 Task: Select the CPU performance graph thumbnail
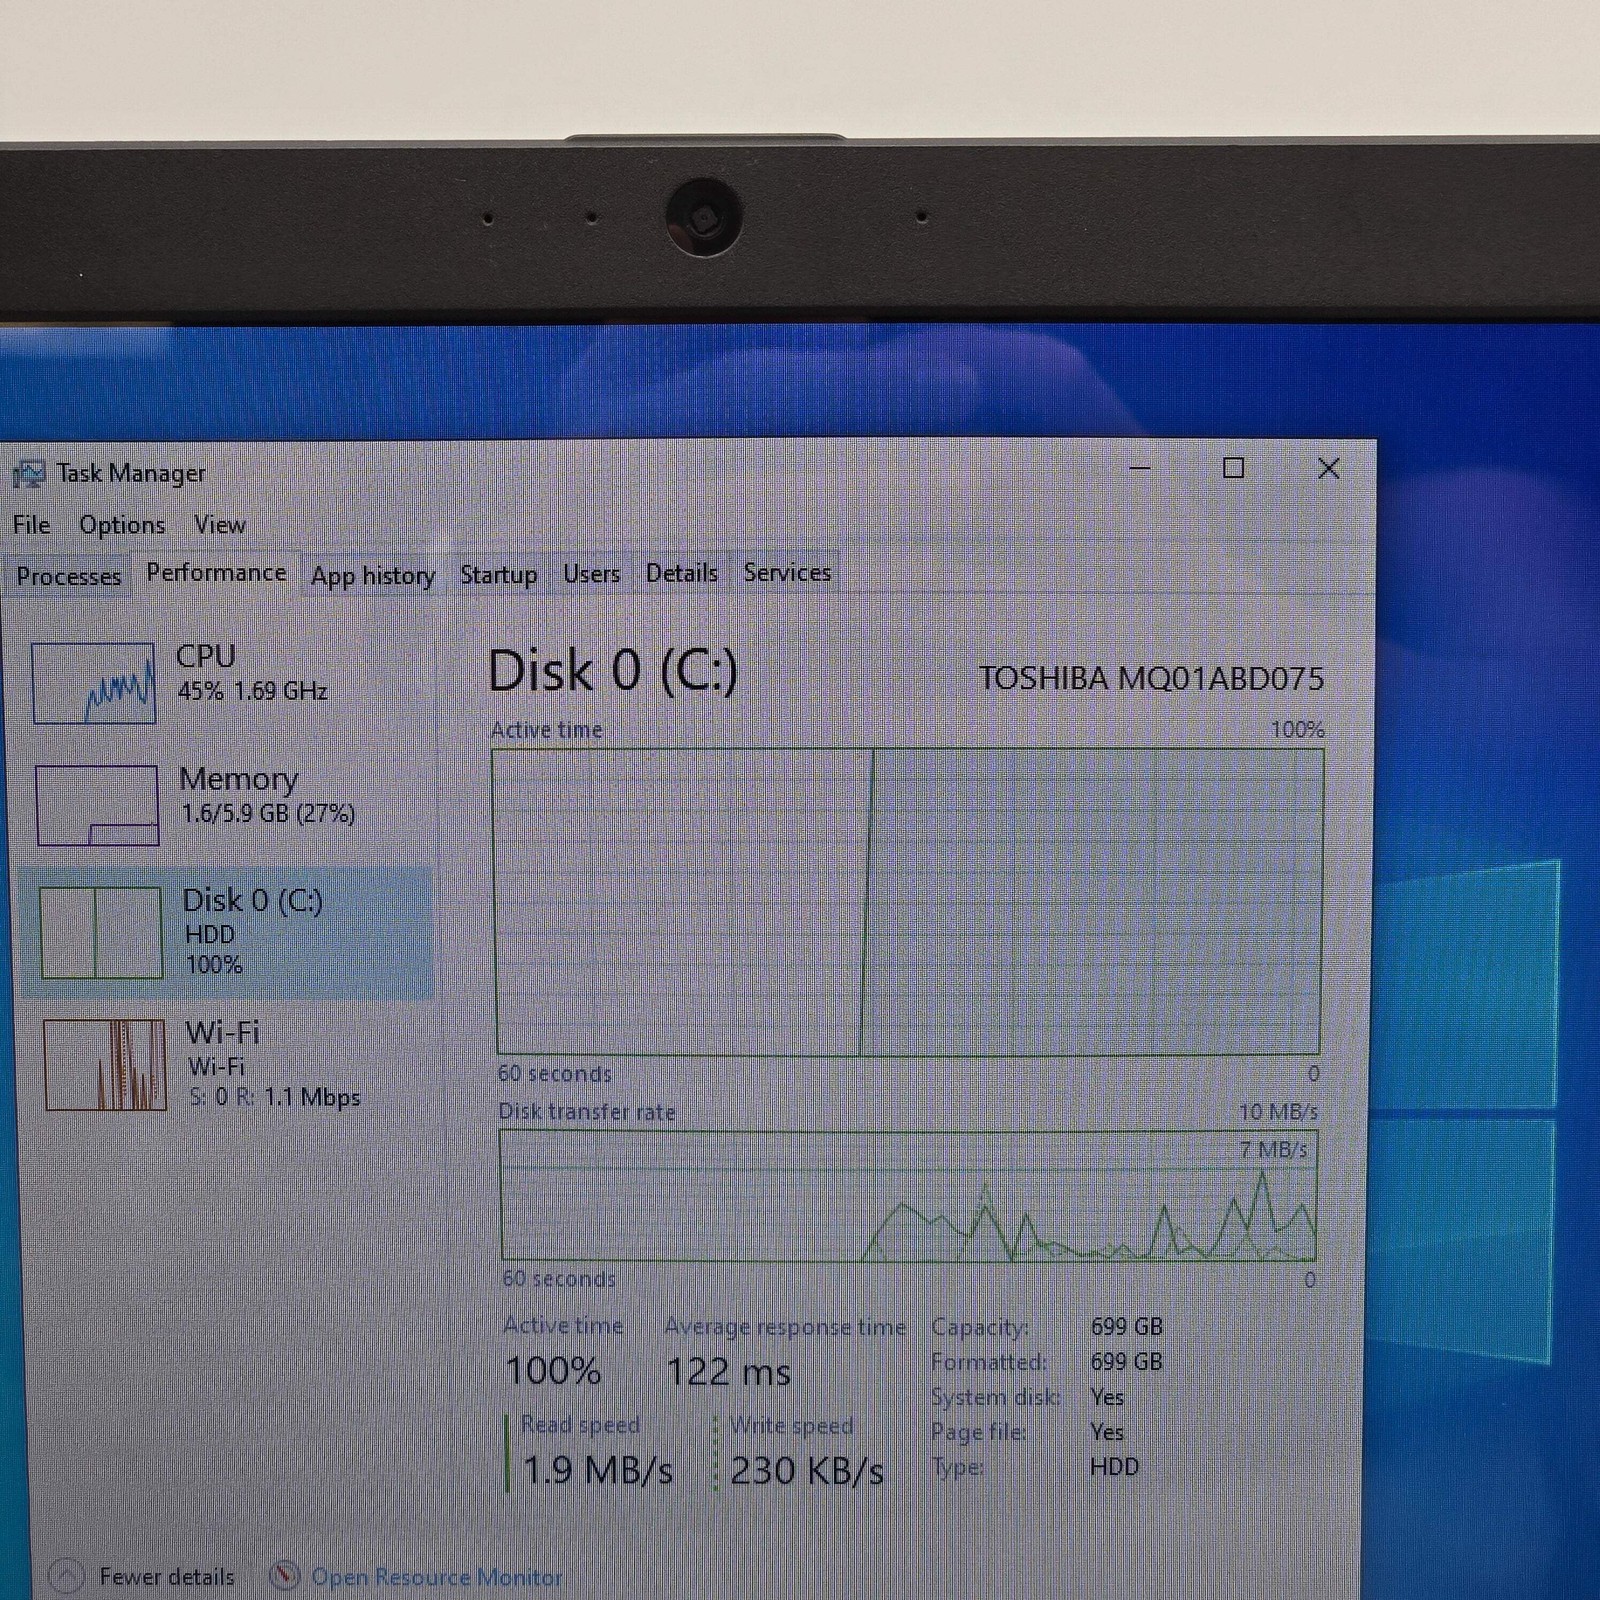(x=94, y=683)
